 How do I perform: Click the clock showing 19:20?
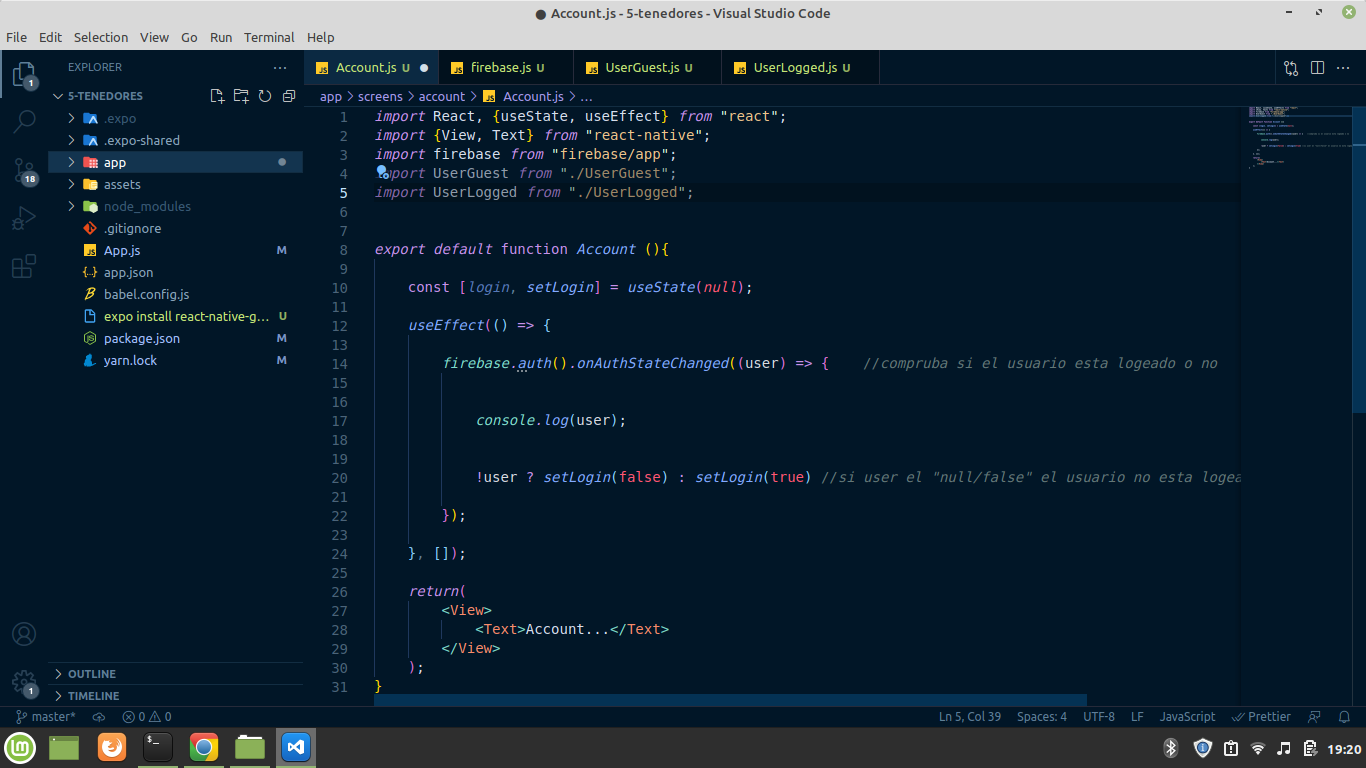point(1344,748)
